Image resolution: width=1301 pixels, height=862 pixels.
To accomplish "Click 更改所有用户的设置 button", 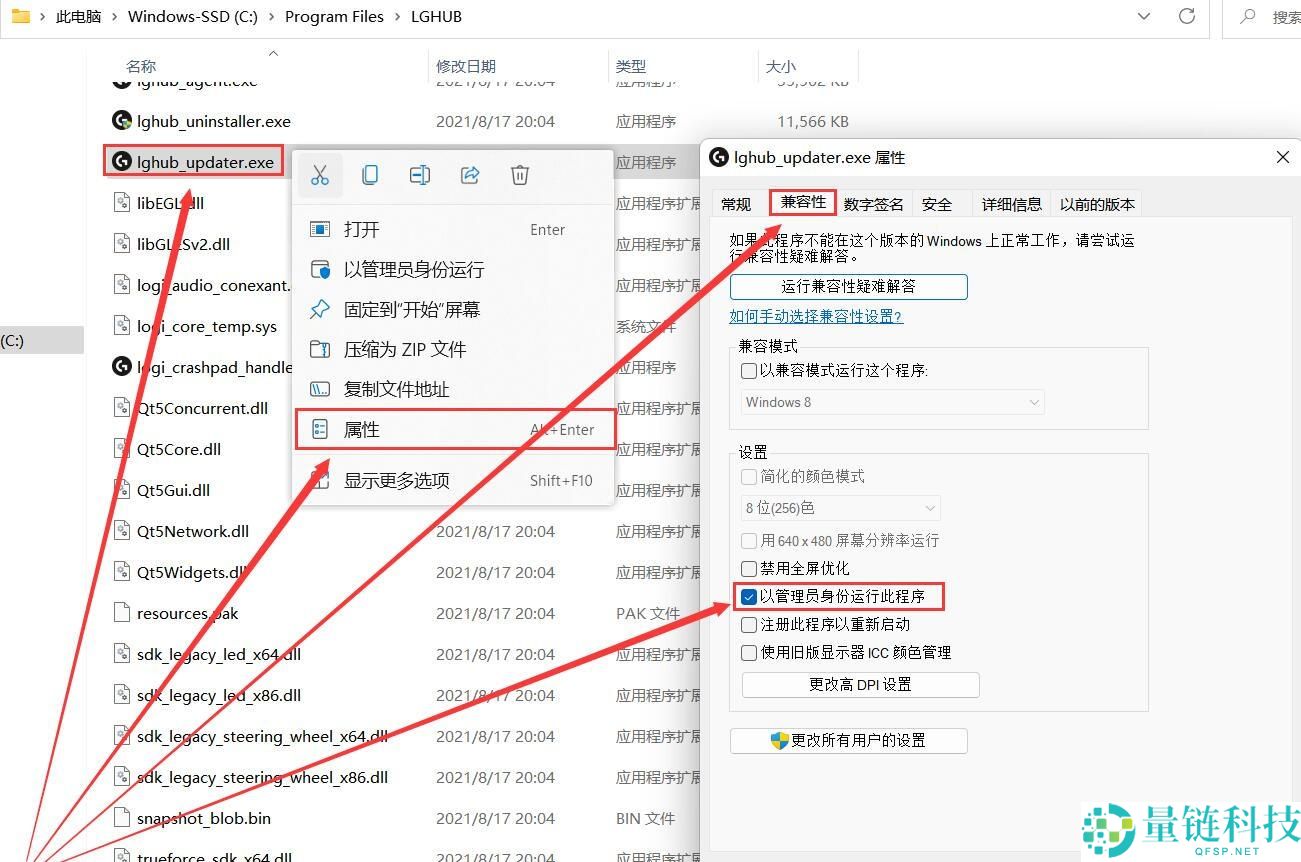I will pos(849,740).
